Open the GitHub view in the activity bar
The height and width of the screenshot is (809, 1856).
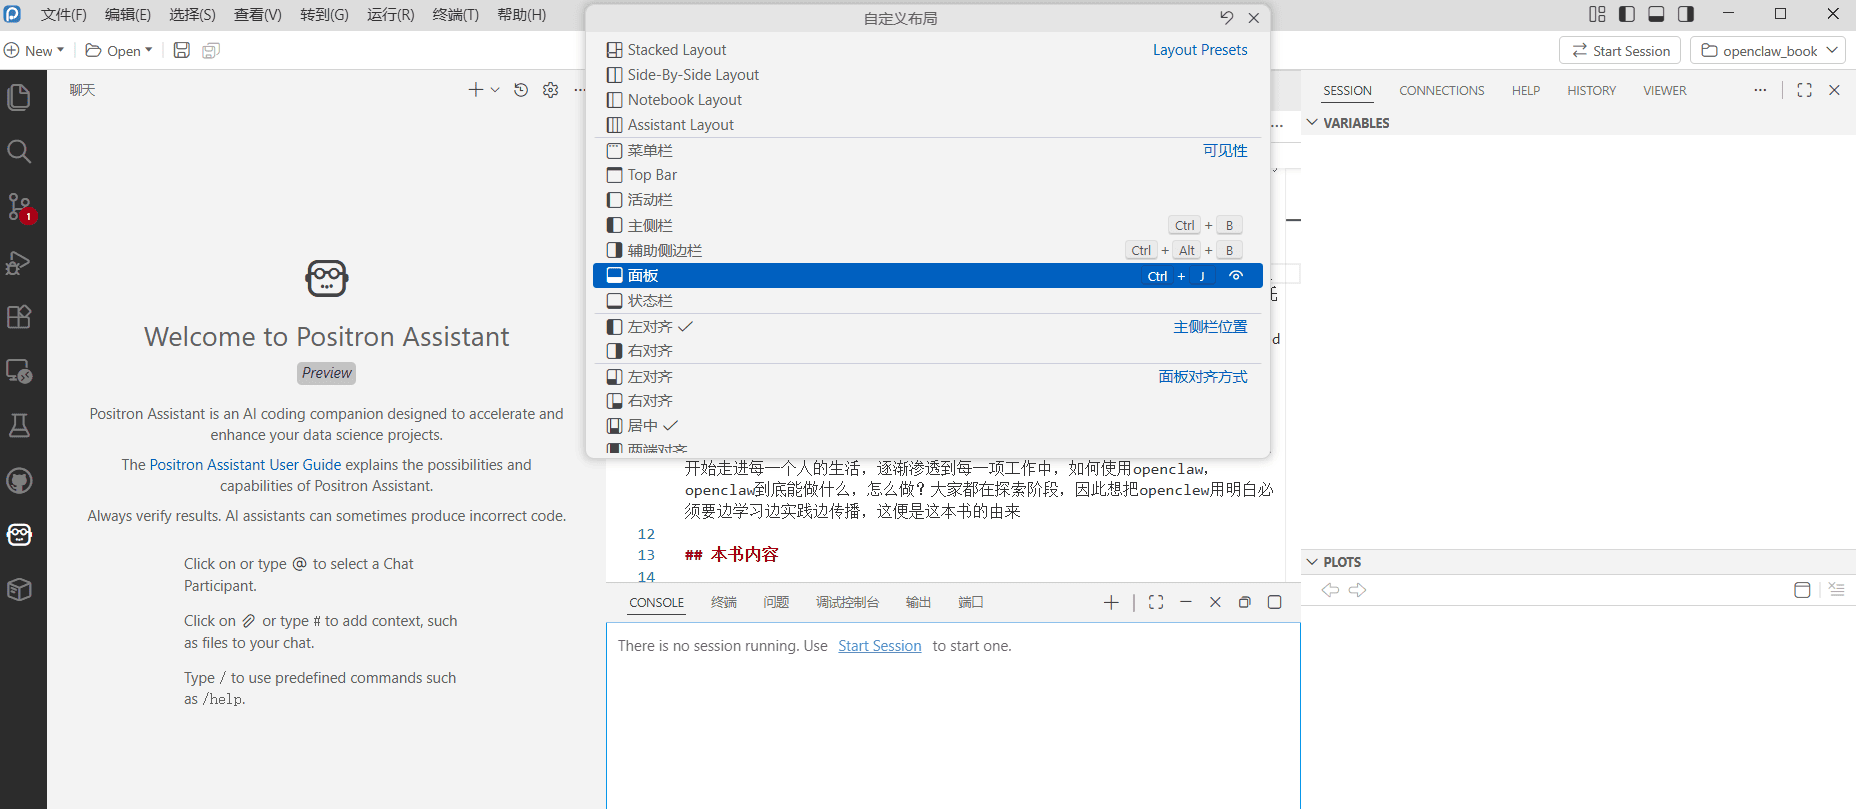tap(19, 481)
